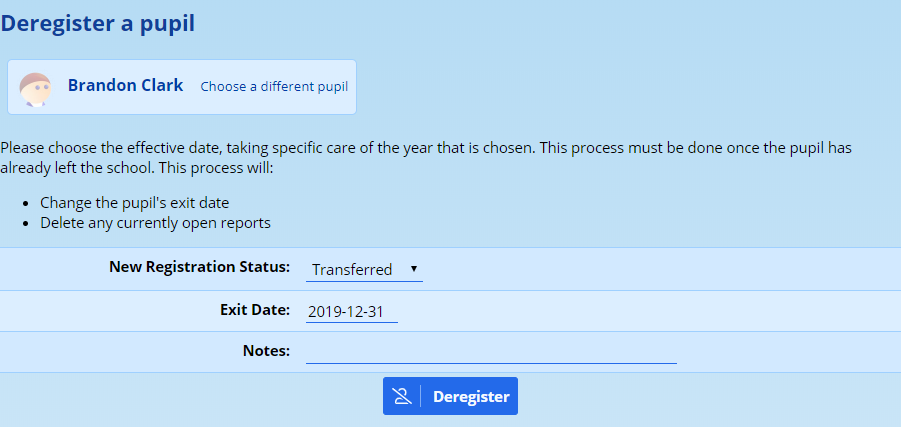Click the Deregister button

(450, 396)
